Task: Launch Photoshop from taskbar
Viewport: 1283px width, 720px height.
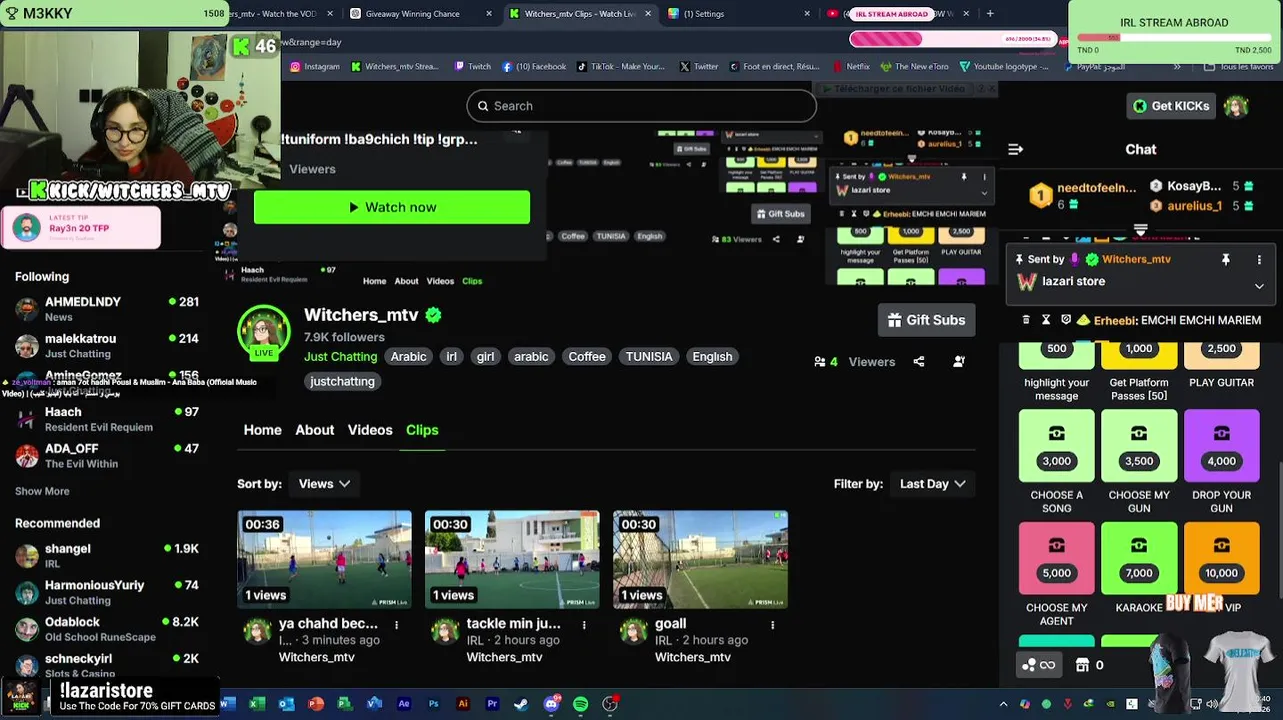Action: (x=433, y=704)
